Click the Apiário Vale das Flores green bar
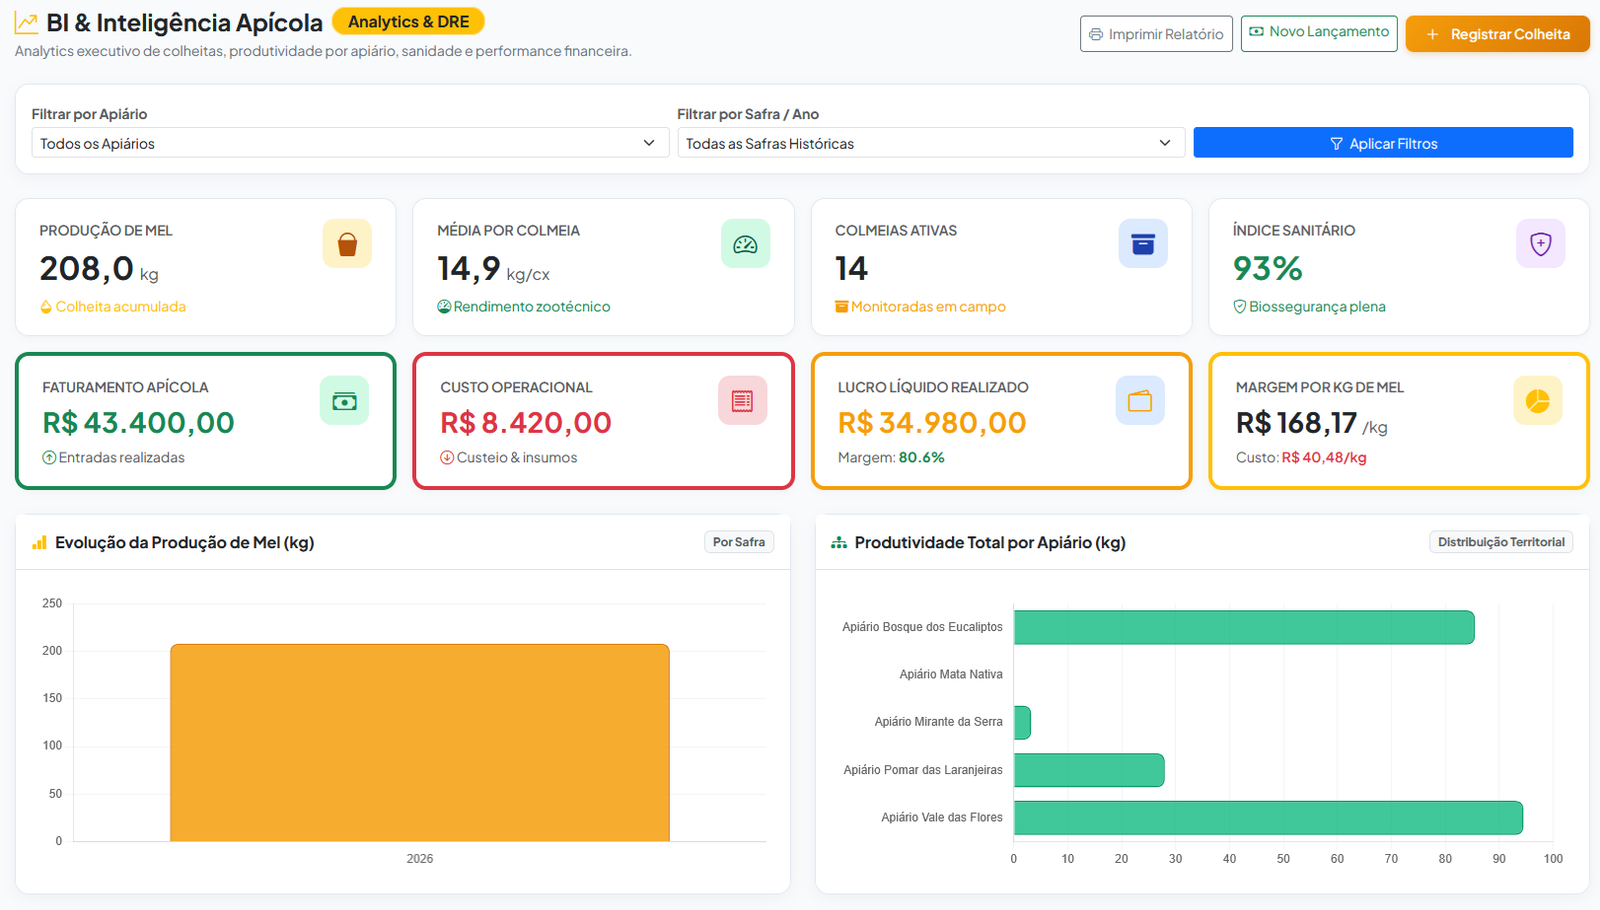Image resolution: width=1600 pixels, height=910 pixels. tap(1268, 818)
